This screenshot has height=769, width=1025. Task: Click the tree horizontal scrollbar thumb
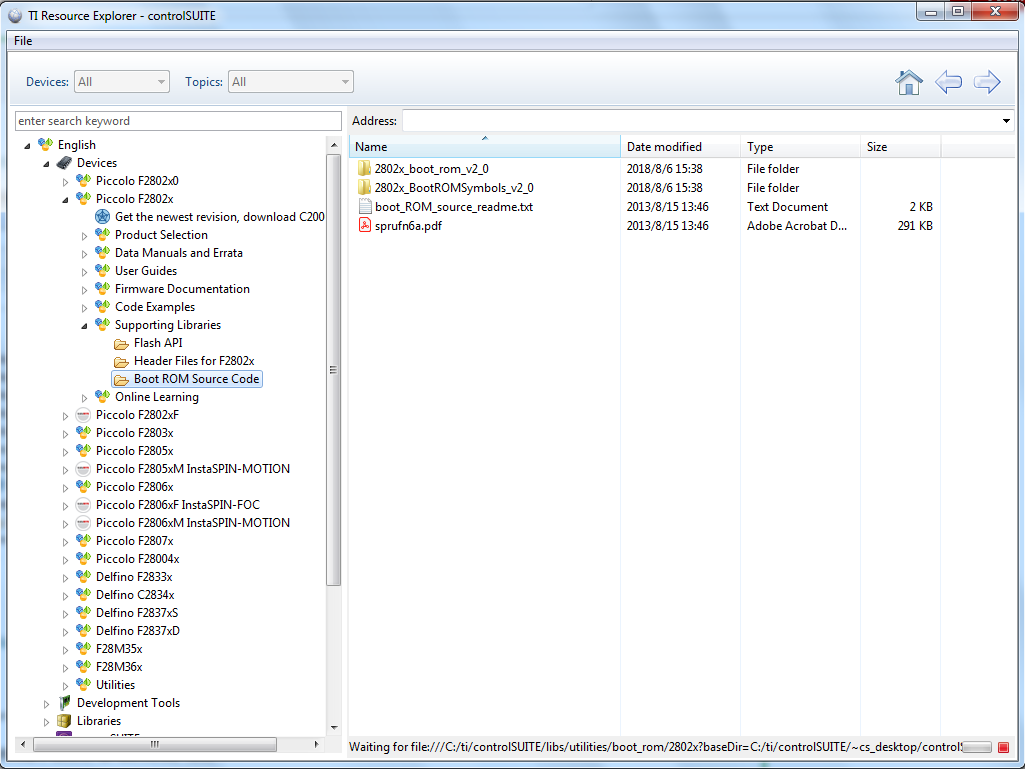[155, 744]
